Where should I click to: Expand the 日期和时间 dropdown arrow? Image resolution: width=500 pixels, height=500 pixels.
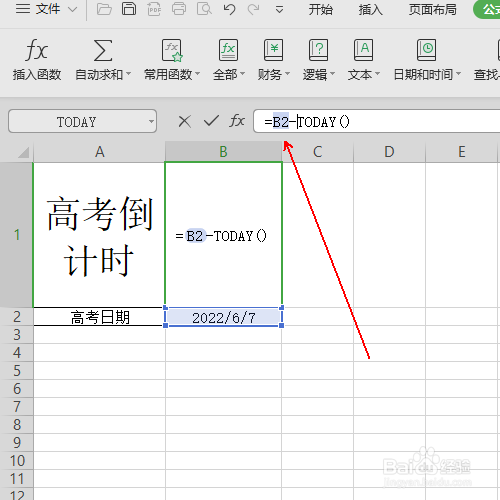458,73
